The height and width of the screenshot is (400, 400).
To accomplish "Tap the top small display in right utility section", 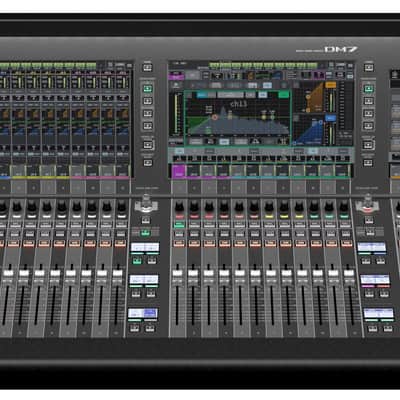I will point(372,248).
